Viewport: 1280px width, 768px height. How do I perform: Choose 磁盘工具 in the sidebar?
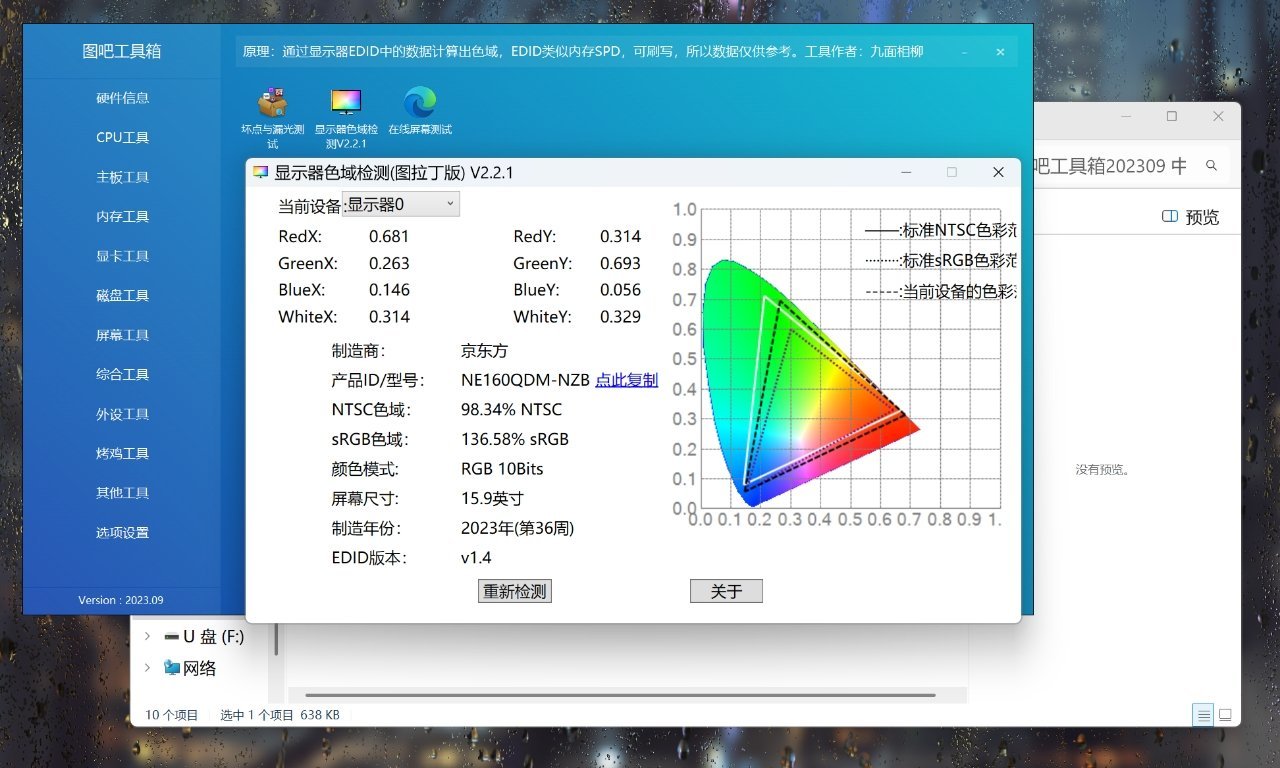point(122,295)
